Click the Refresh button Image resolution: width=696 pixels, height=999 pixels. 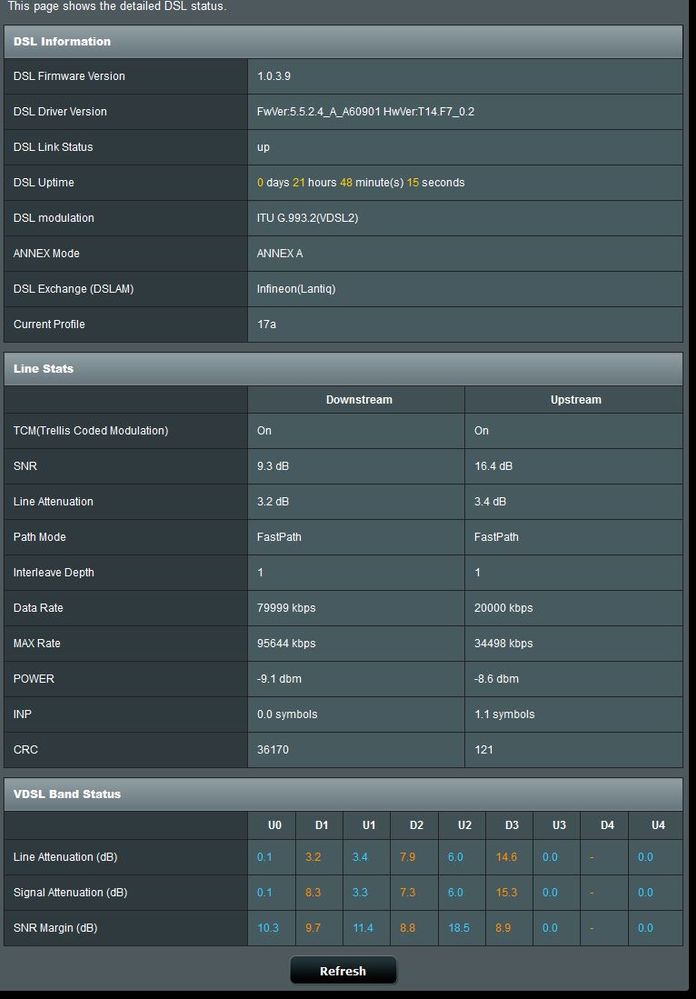[x=343, y=971]
